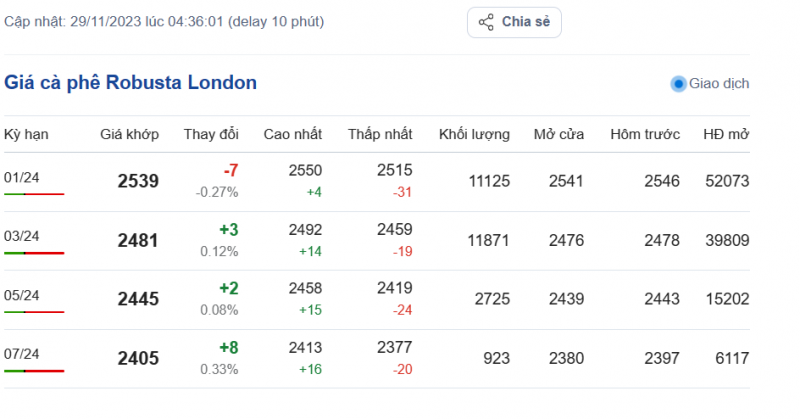The image size is (800, 419).
Task: Click the range bar under 07/24
Action: click(34, 371)
